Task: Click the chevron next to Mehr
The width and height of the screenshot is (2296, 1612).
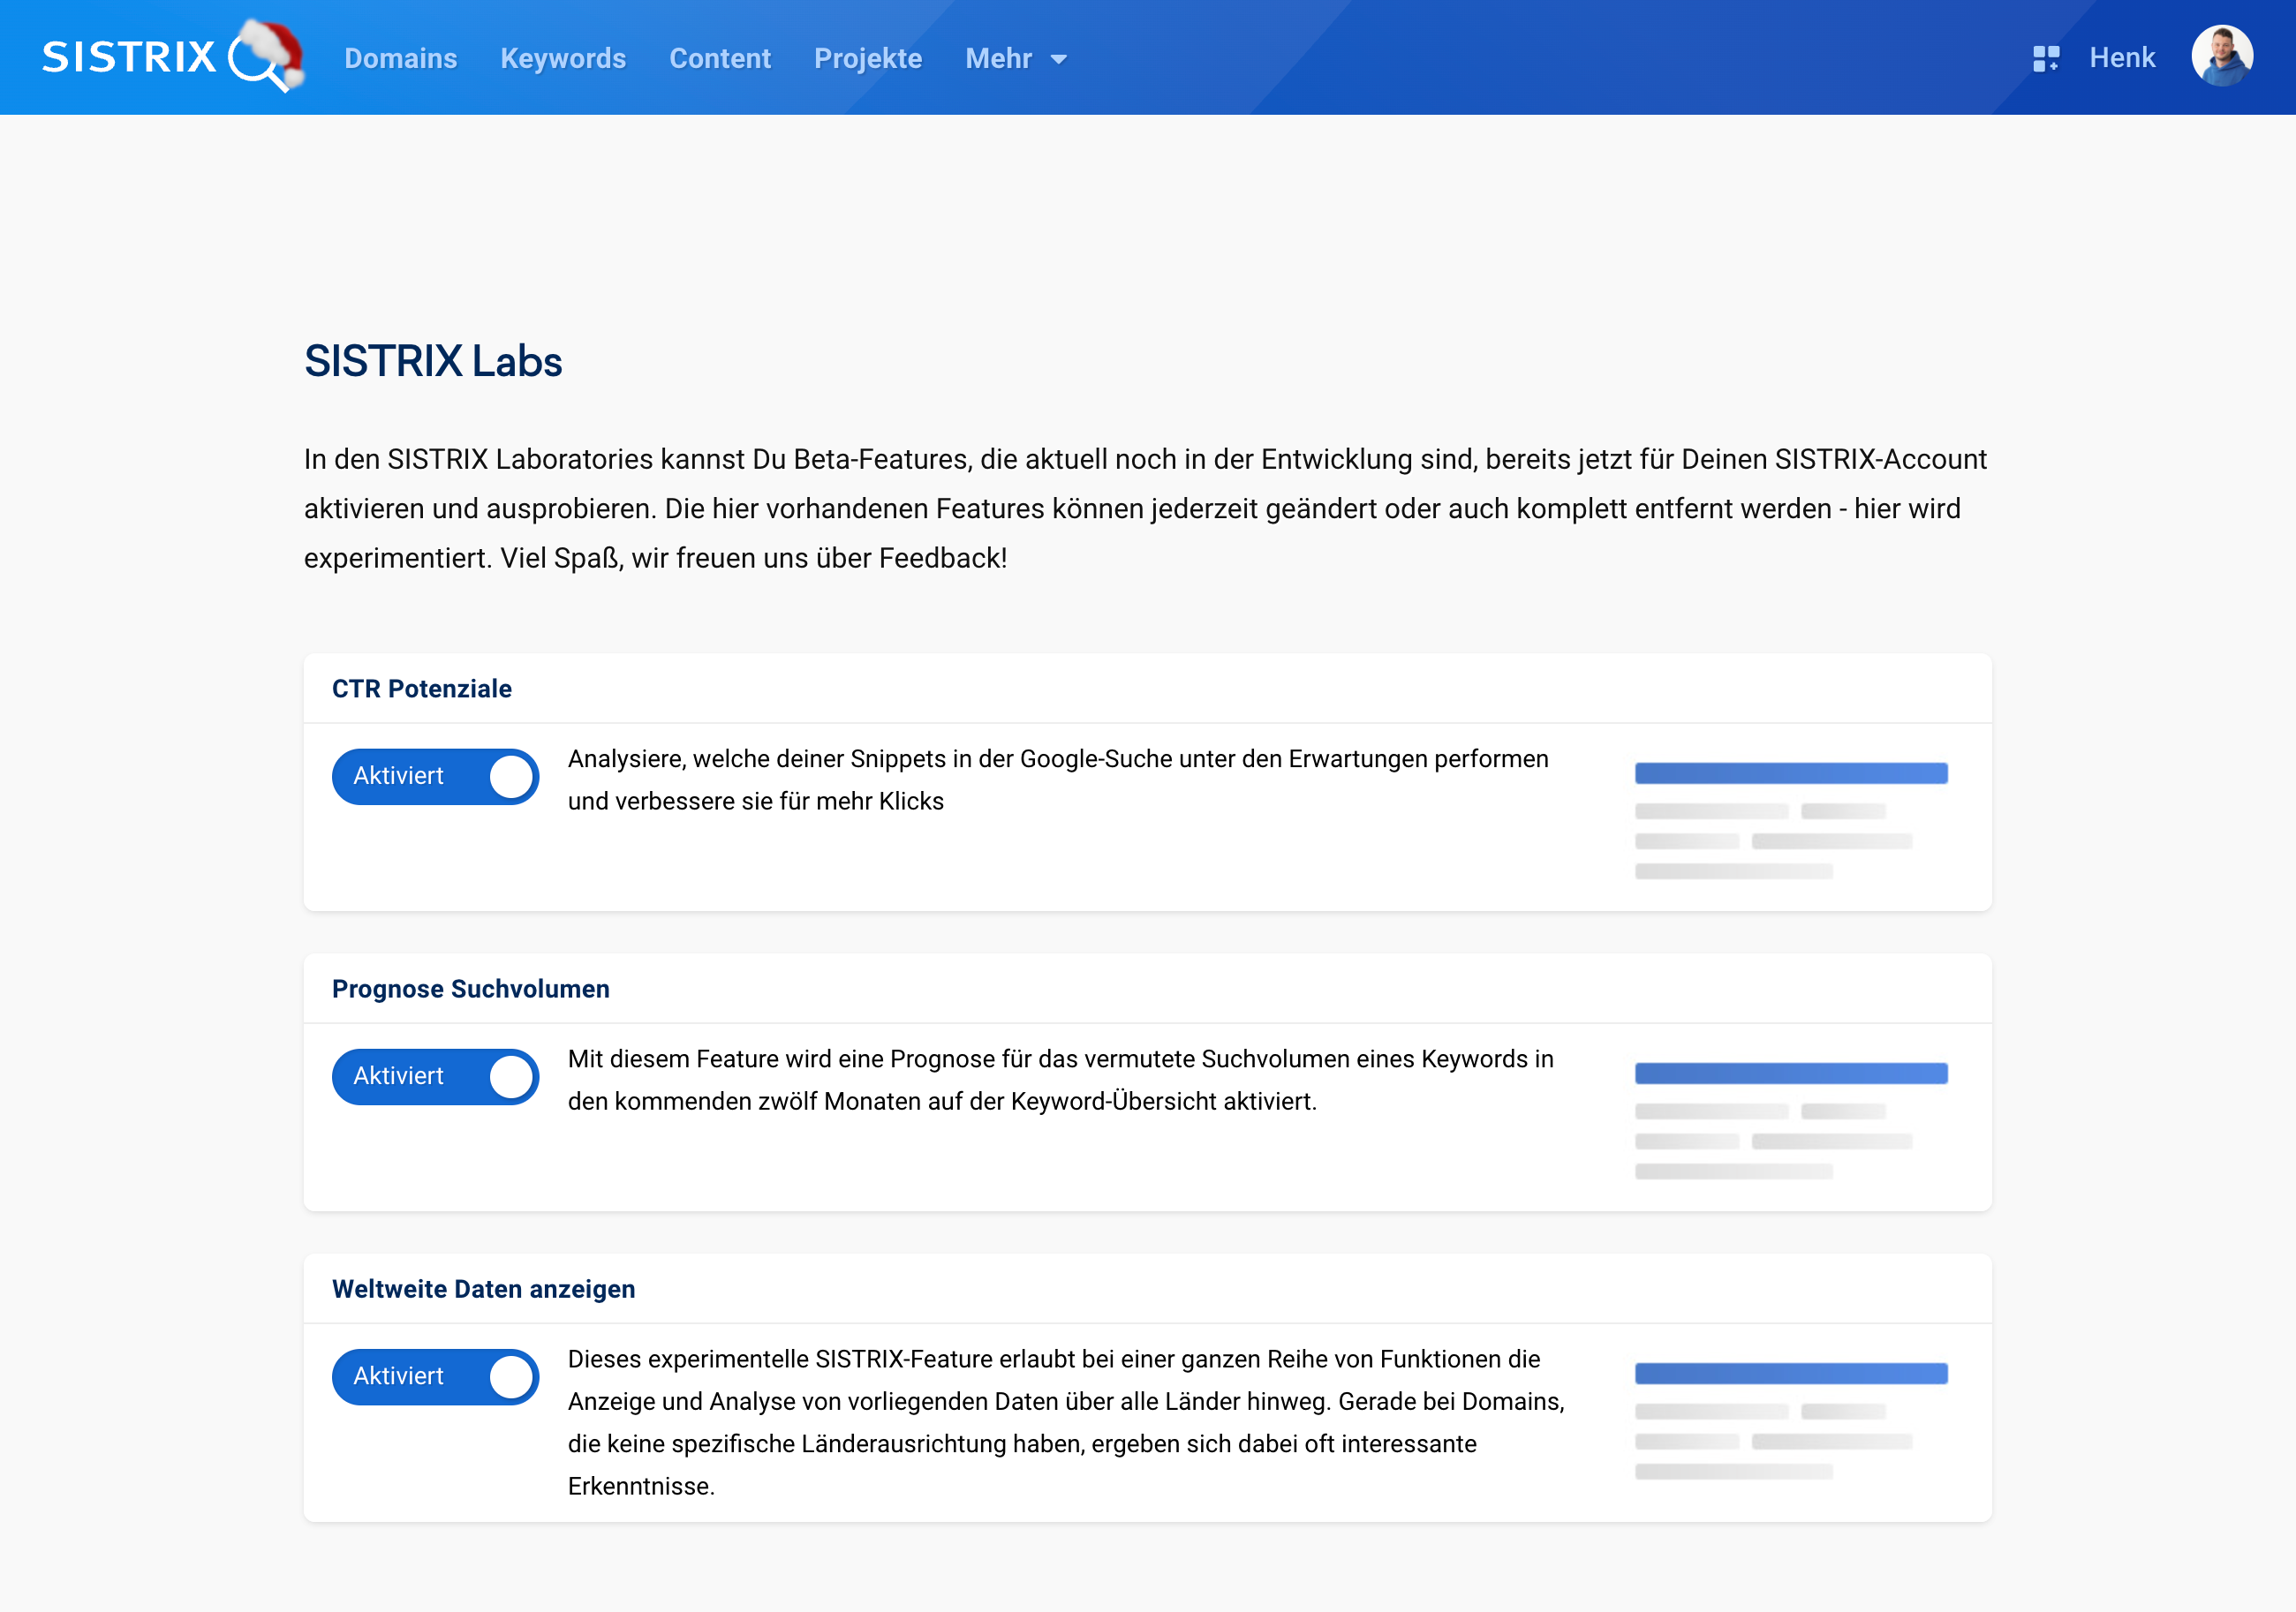Action: (1059, 59)
